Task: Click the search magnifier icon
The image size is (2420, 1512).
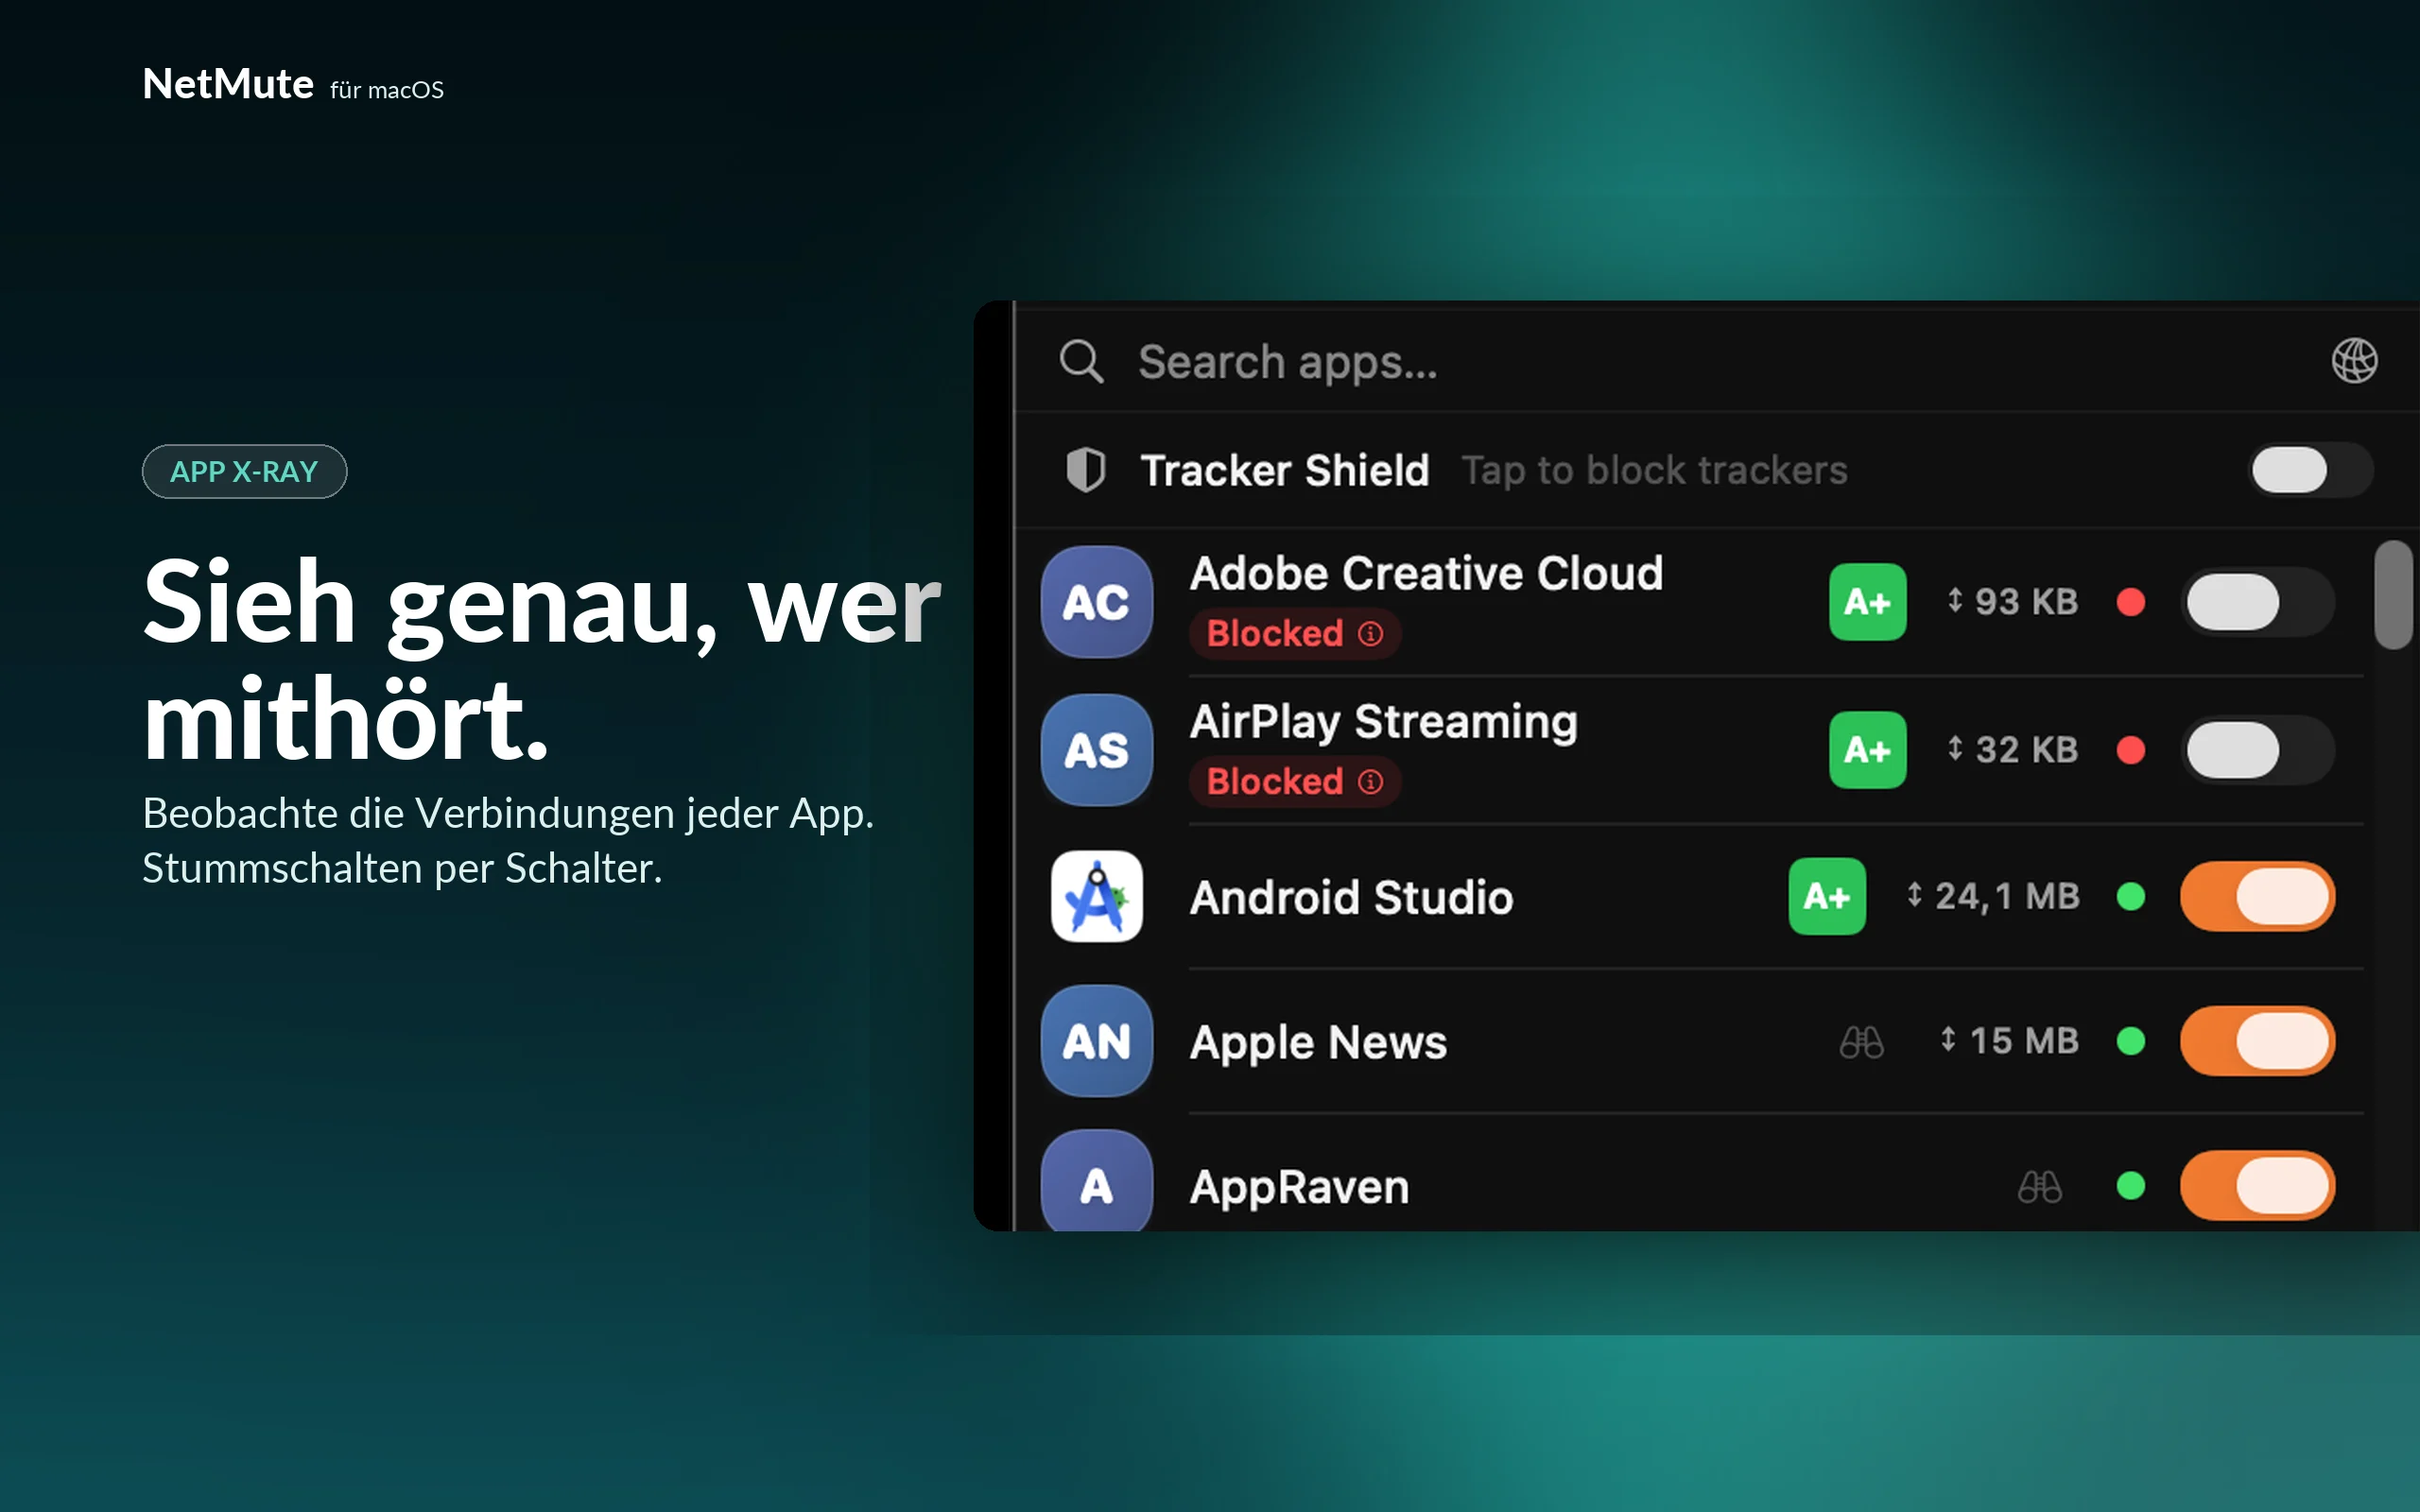Action: pyautogui.click(x=1081, y=361)
